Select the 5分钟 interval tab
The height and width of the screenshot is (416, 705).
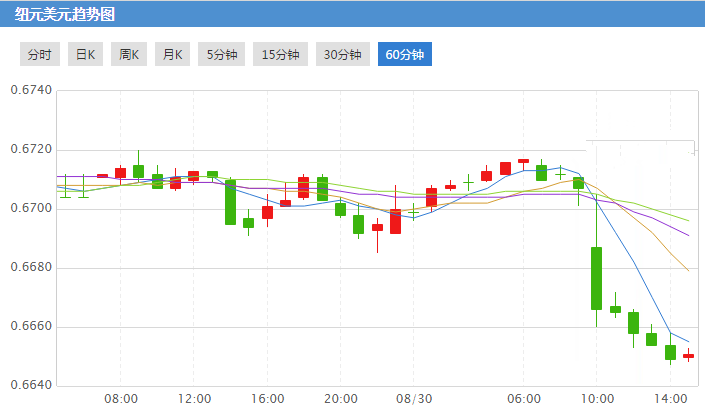[x=222, y=55]
